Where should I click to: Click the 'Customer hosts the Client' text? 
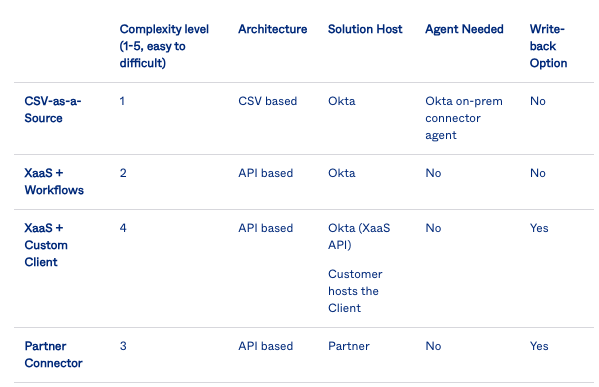coord(355,291)
